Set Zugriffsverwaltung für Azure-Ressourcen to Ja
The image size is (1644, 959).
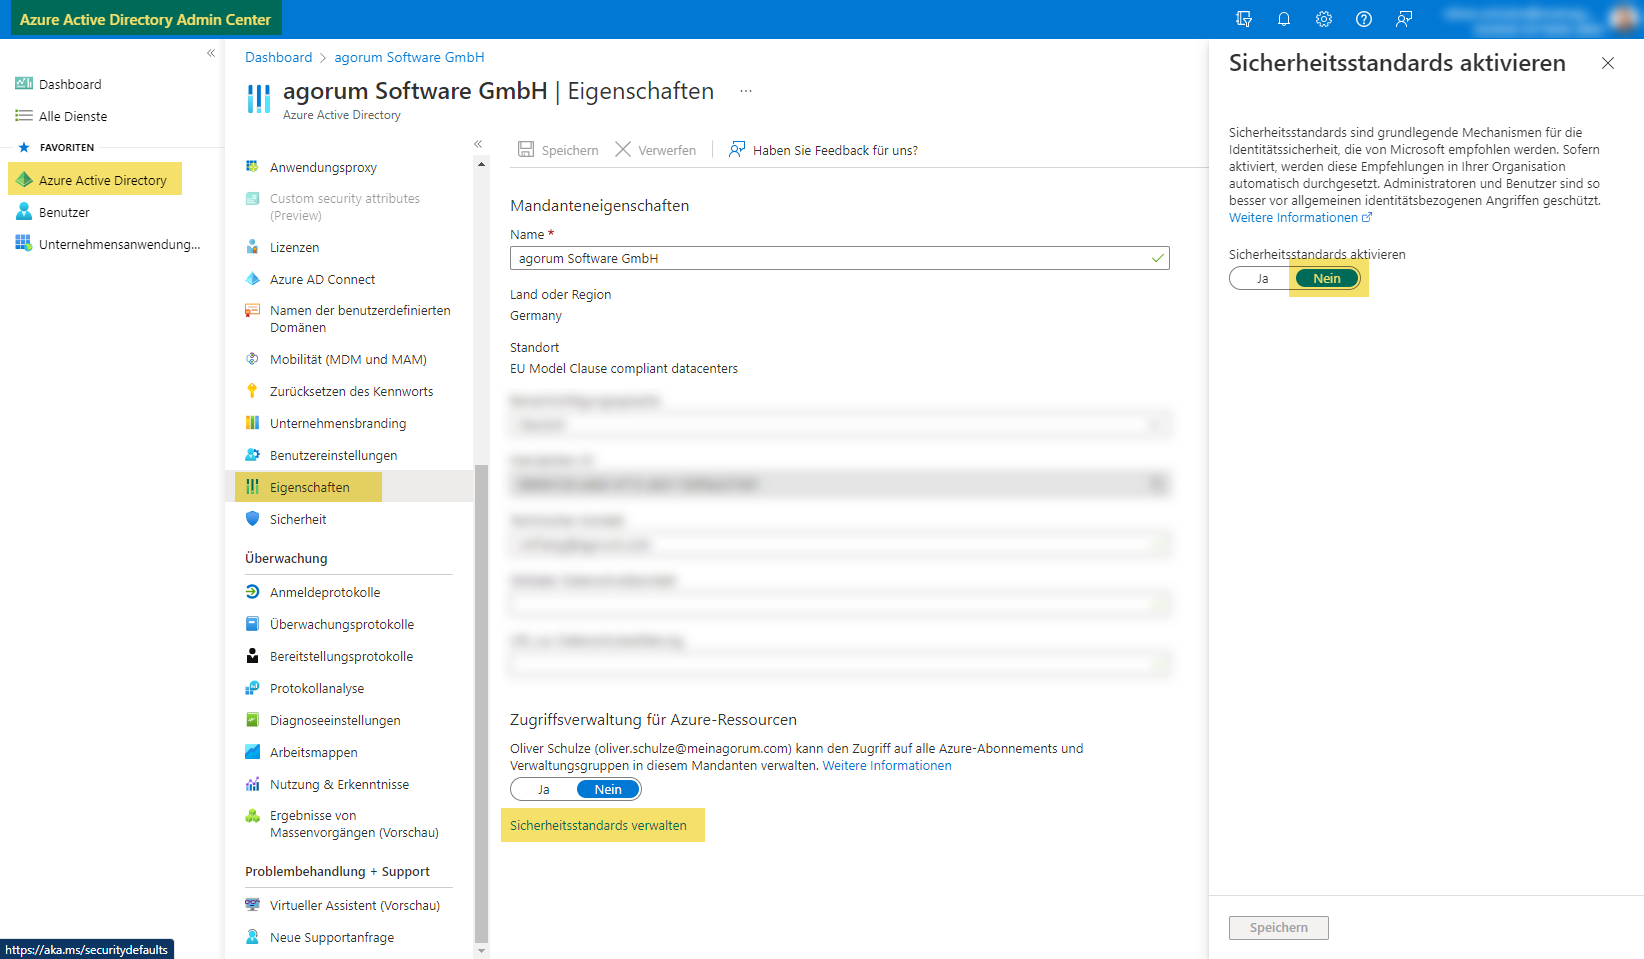(543, 789)
